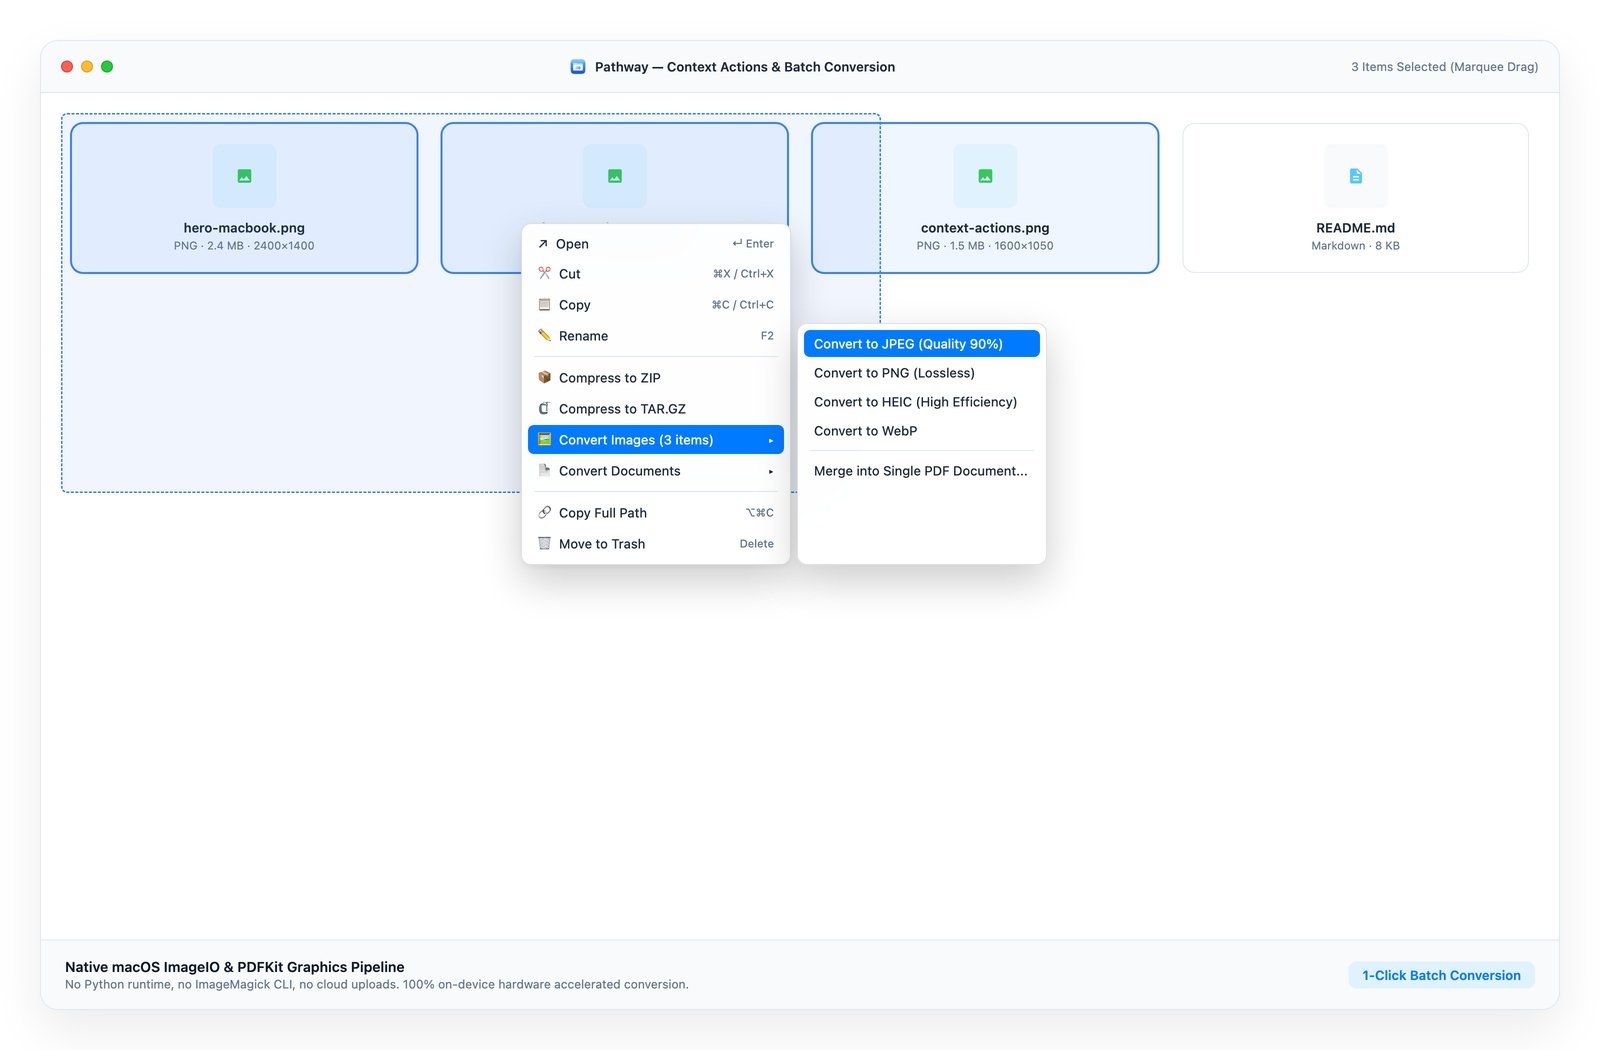Click the picture icon beside Convert Images
Viewport: 1600px width, 1050px height.
544,439
